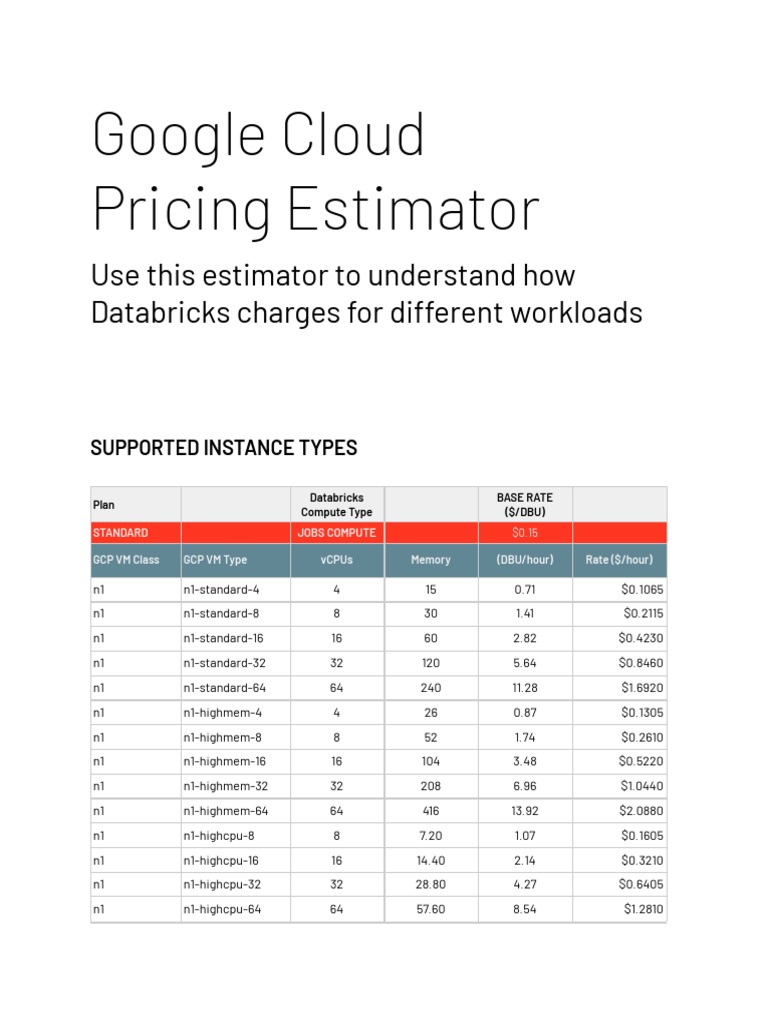768x1024 pixels.
Task: Select the n1-standard-4 VM type cell
Action: (221, 590)
